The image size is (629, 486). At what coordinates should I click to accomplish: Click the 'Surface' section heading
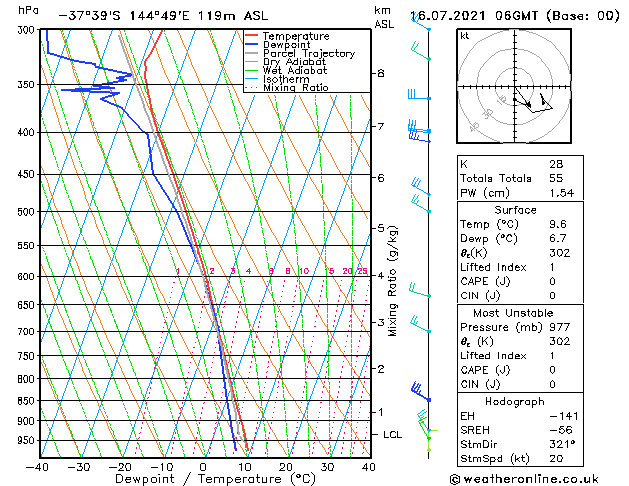515,210
